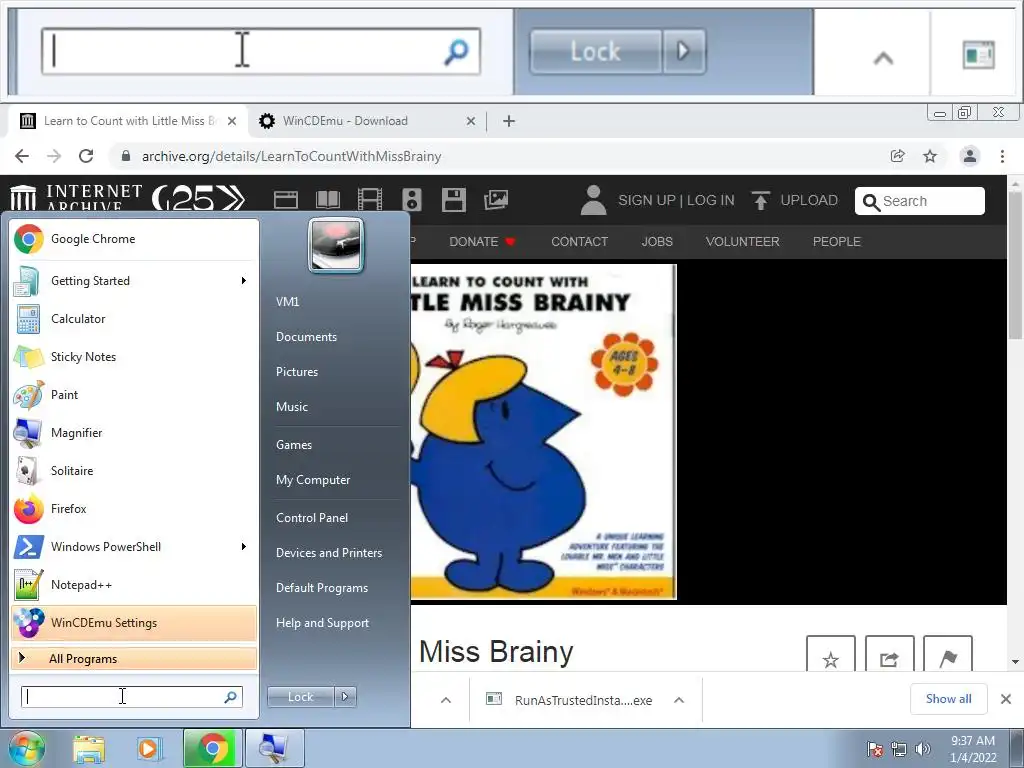Screen dimensions: 1024x768
Task: Launch Calculator from the Start menu
Action: pyautogui.click(x=134, y=319)
